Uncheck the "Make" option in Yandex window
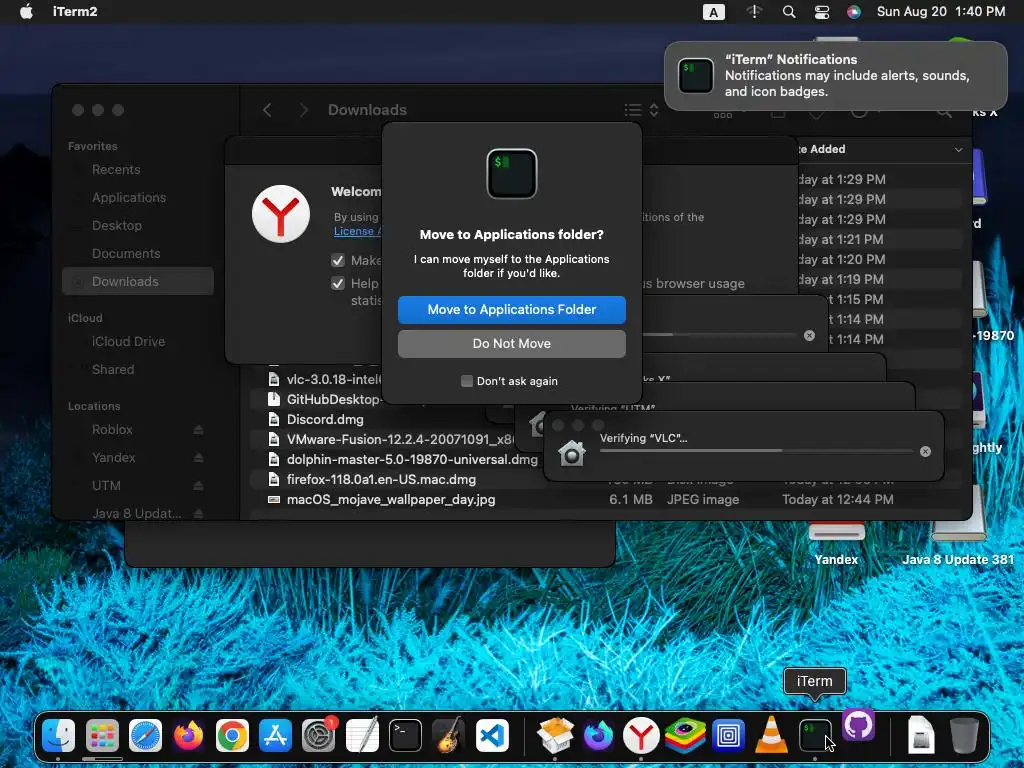The width and height of the screenshot is (1024, 768). tap(338, 261)
